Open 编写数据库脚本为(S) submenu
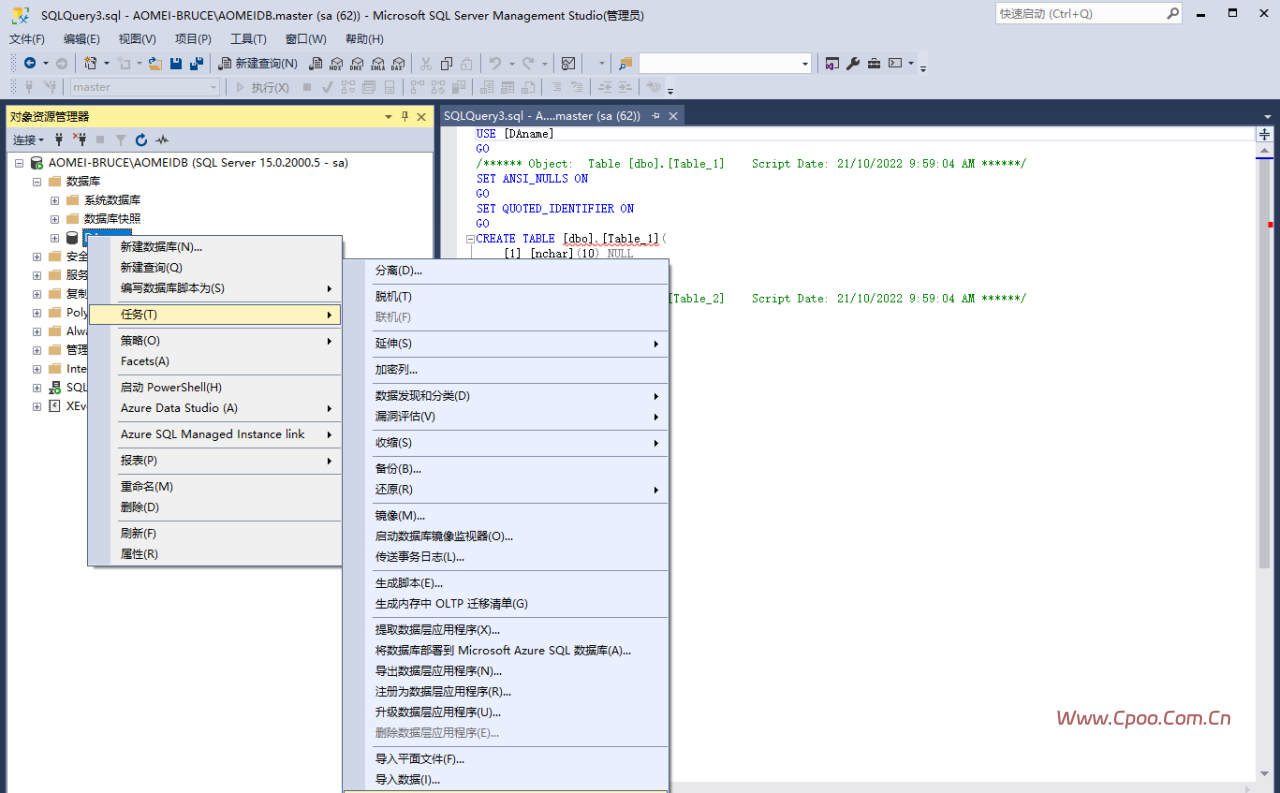The width and height of the screenshot is (1280, 793). pos(215,288)
